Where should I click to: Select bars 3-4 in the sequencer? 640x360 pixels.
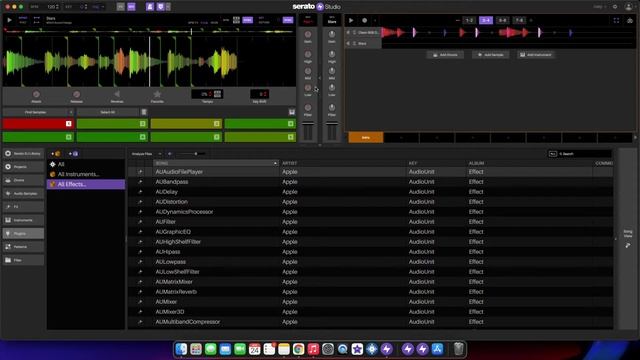click(x=486, y=20)
